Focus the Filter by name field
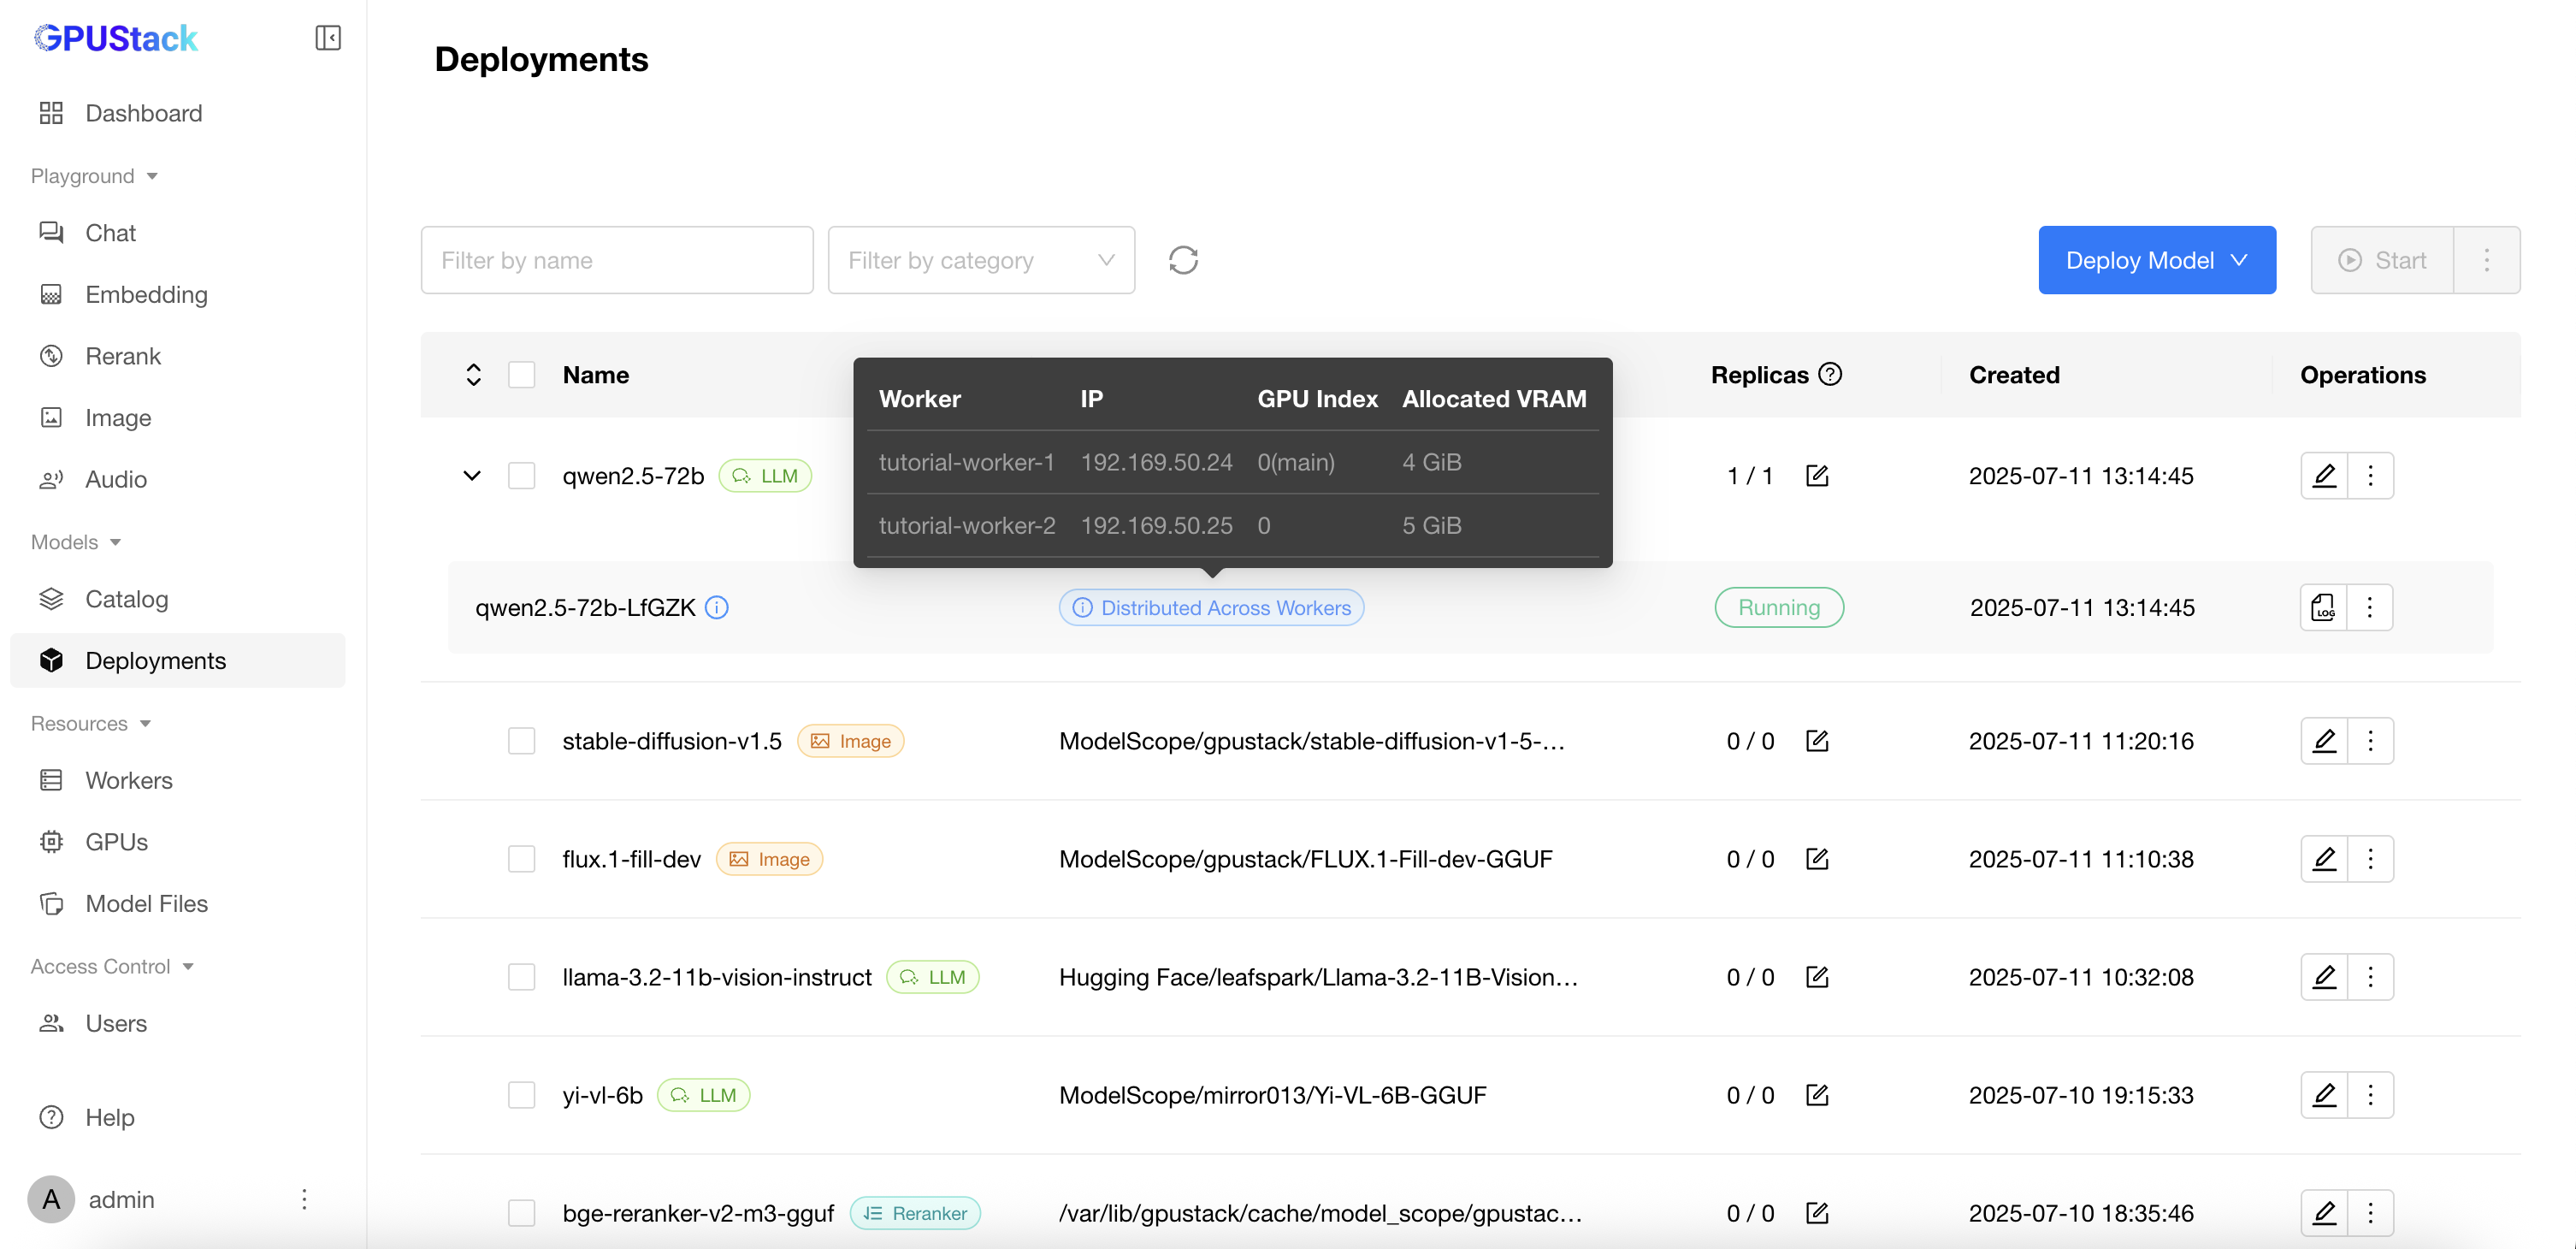 (x=617, y=260)
